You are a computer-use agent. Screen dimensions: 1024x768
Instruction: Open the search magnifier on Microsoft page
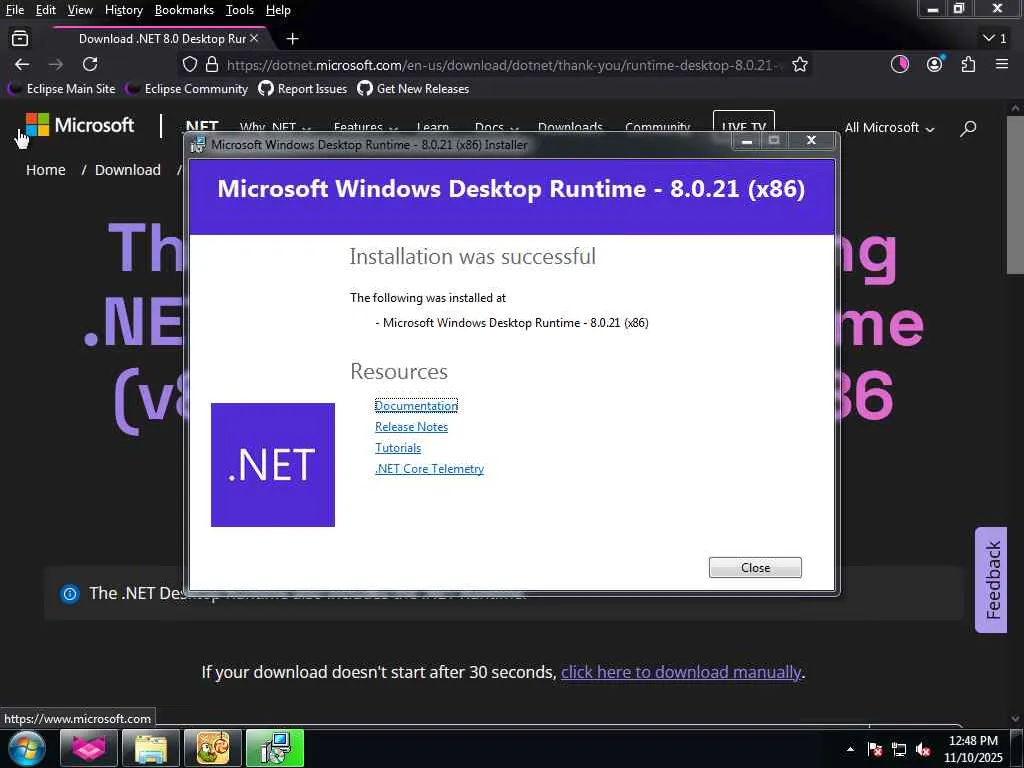click(968, 128)
